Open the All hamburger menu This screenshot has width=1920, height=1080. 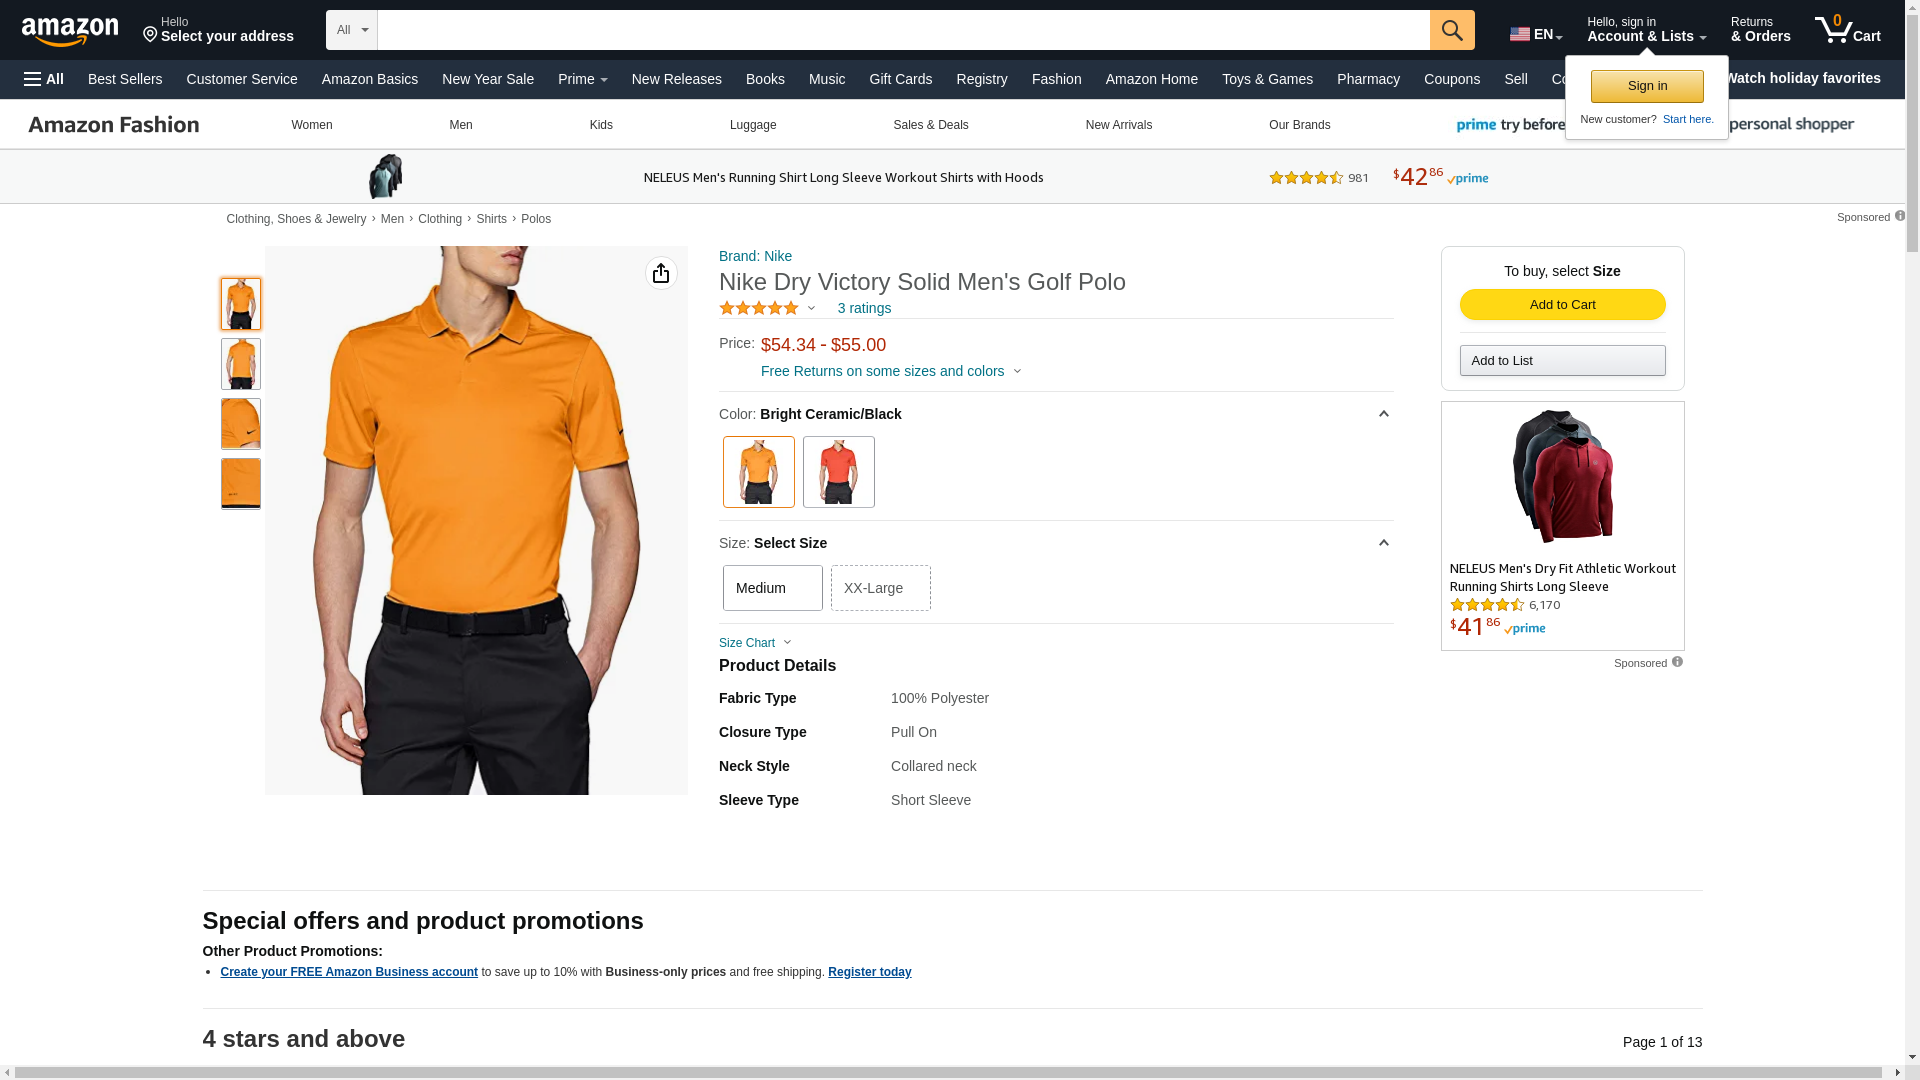tap(44, 79)
